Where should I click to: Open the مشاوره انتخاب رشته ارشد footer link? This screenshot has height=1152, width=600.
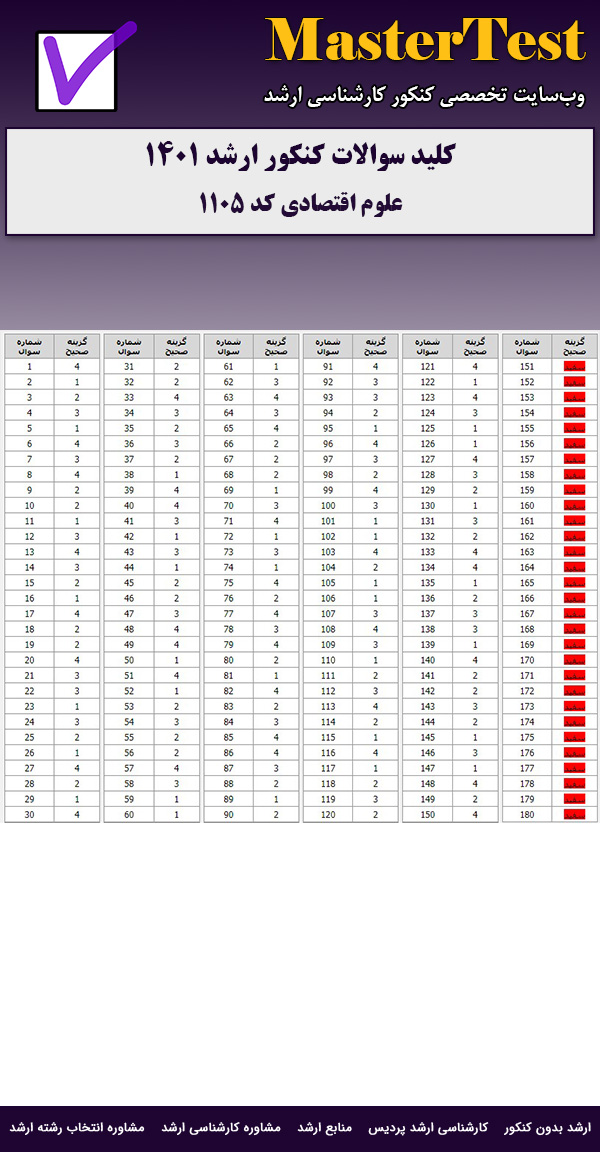click(x=77, y=1127)
